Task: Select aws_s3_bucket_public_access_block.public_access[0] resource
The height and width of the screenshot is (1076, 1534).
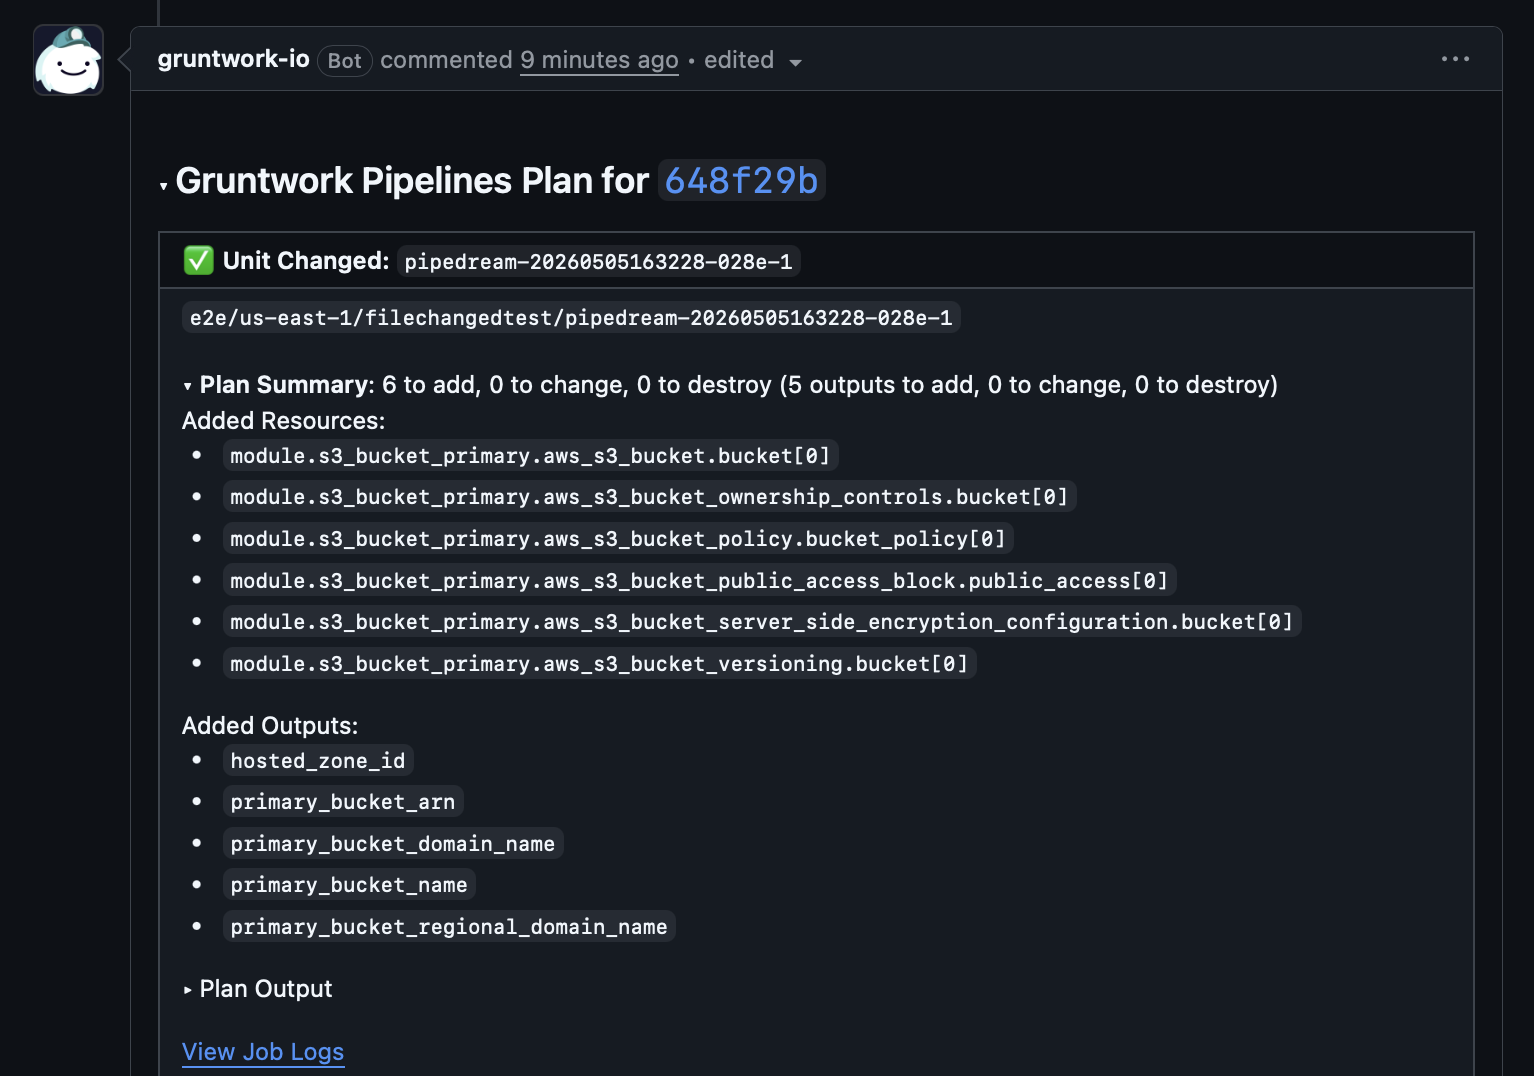Action: point(699,581)
